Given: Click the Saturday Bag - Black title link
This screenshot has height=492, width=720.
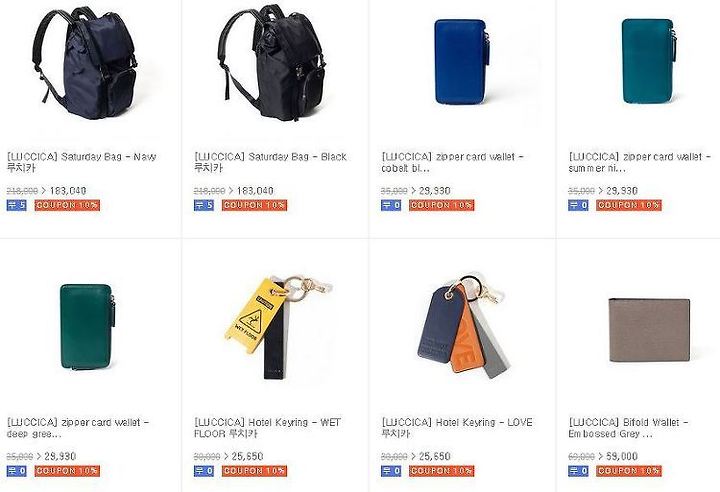Looking at the screenshot, I should [270, 162].
